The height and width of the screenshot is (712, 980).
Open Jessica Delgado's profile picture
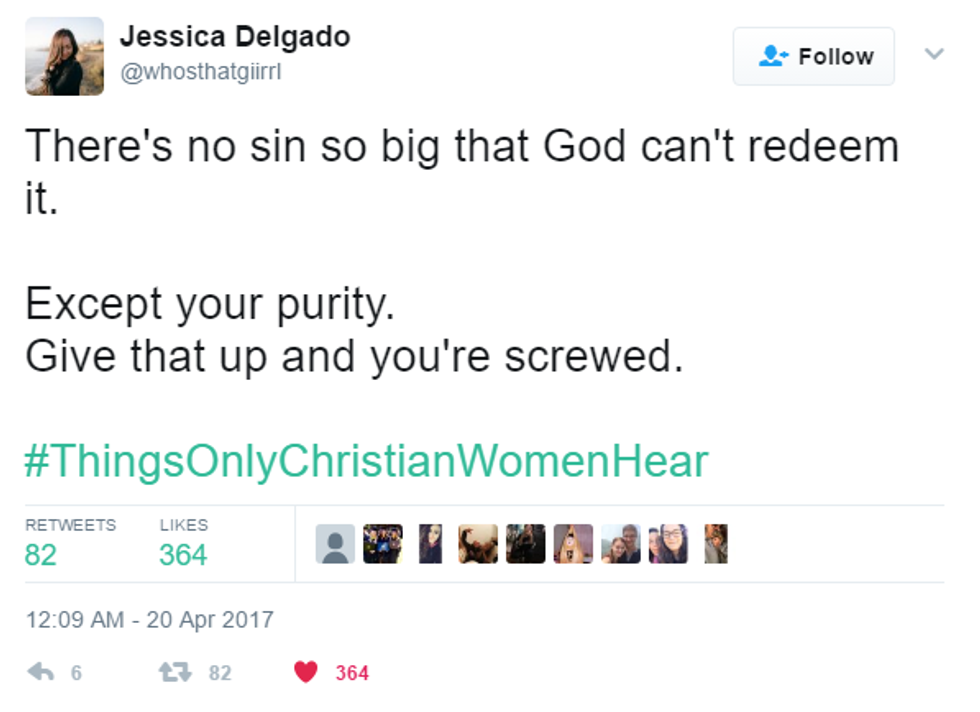point(64,56)
